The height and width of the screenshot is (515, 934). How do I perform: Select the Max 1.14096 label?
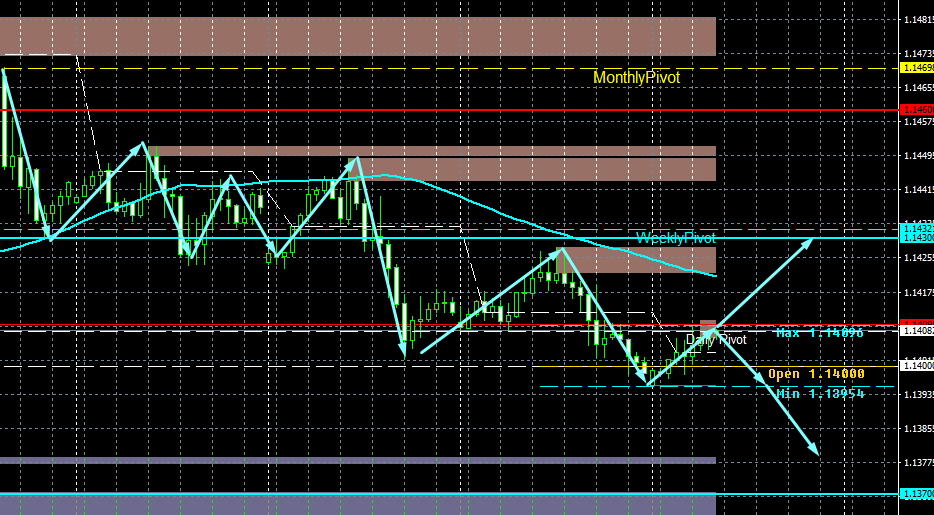coord(820,333)
